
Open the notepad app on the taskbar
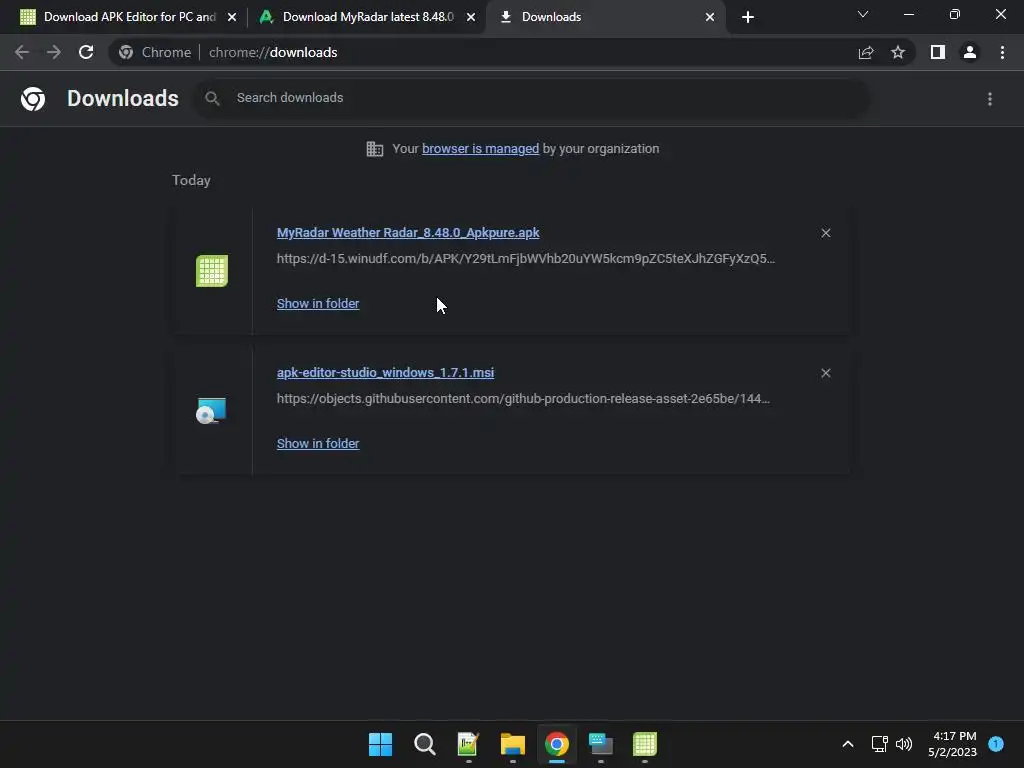coord(468,744)
